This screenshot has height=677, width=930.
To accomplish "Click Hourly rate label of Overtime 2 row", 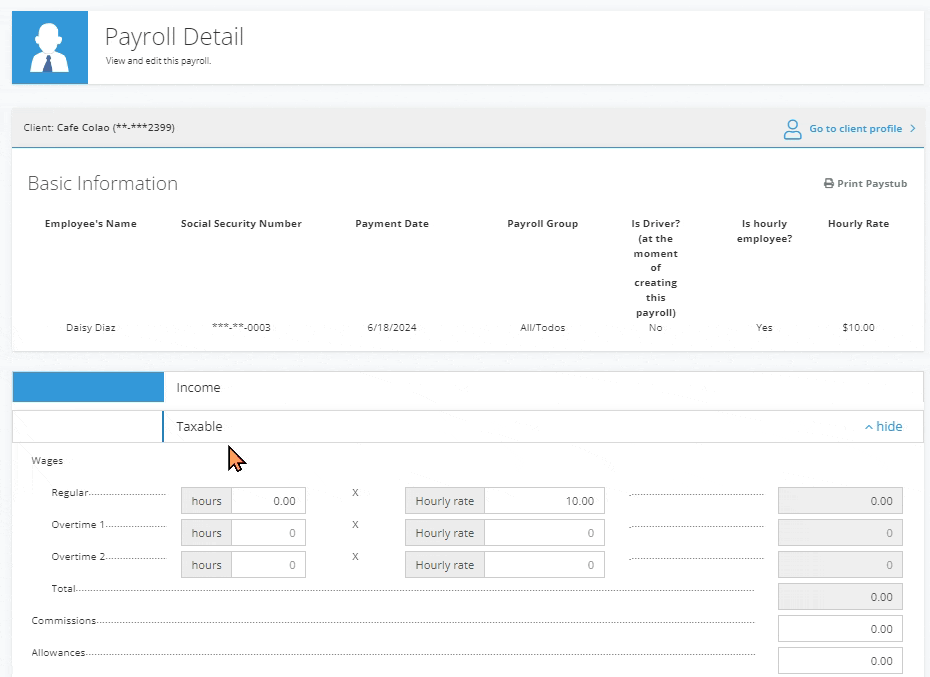I will coord(445,565).
